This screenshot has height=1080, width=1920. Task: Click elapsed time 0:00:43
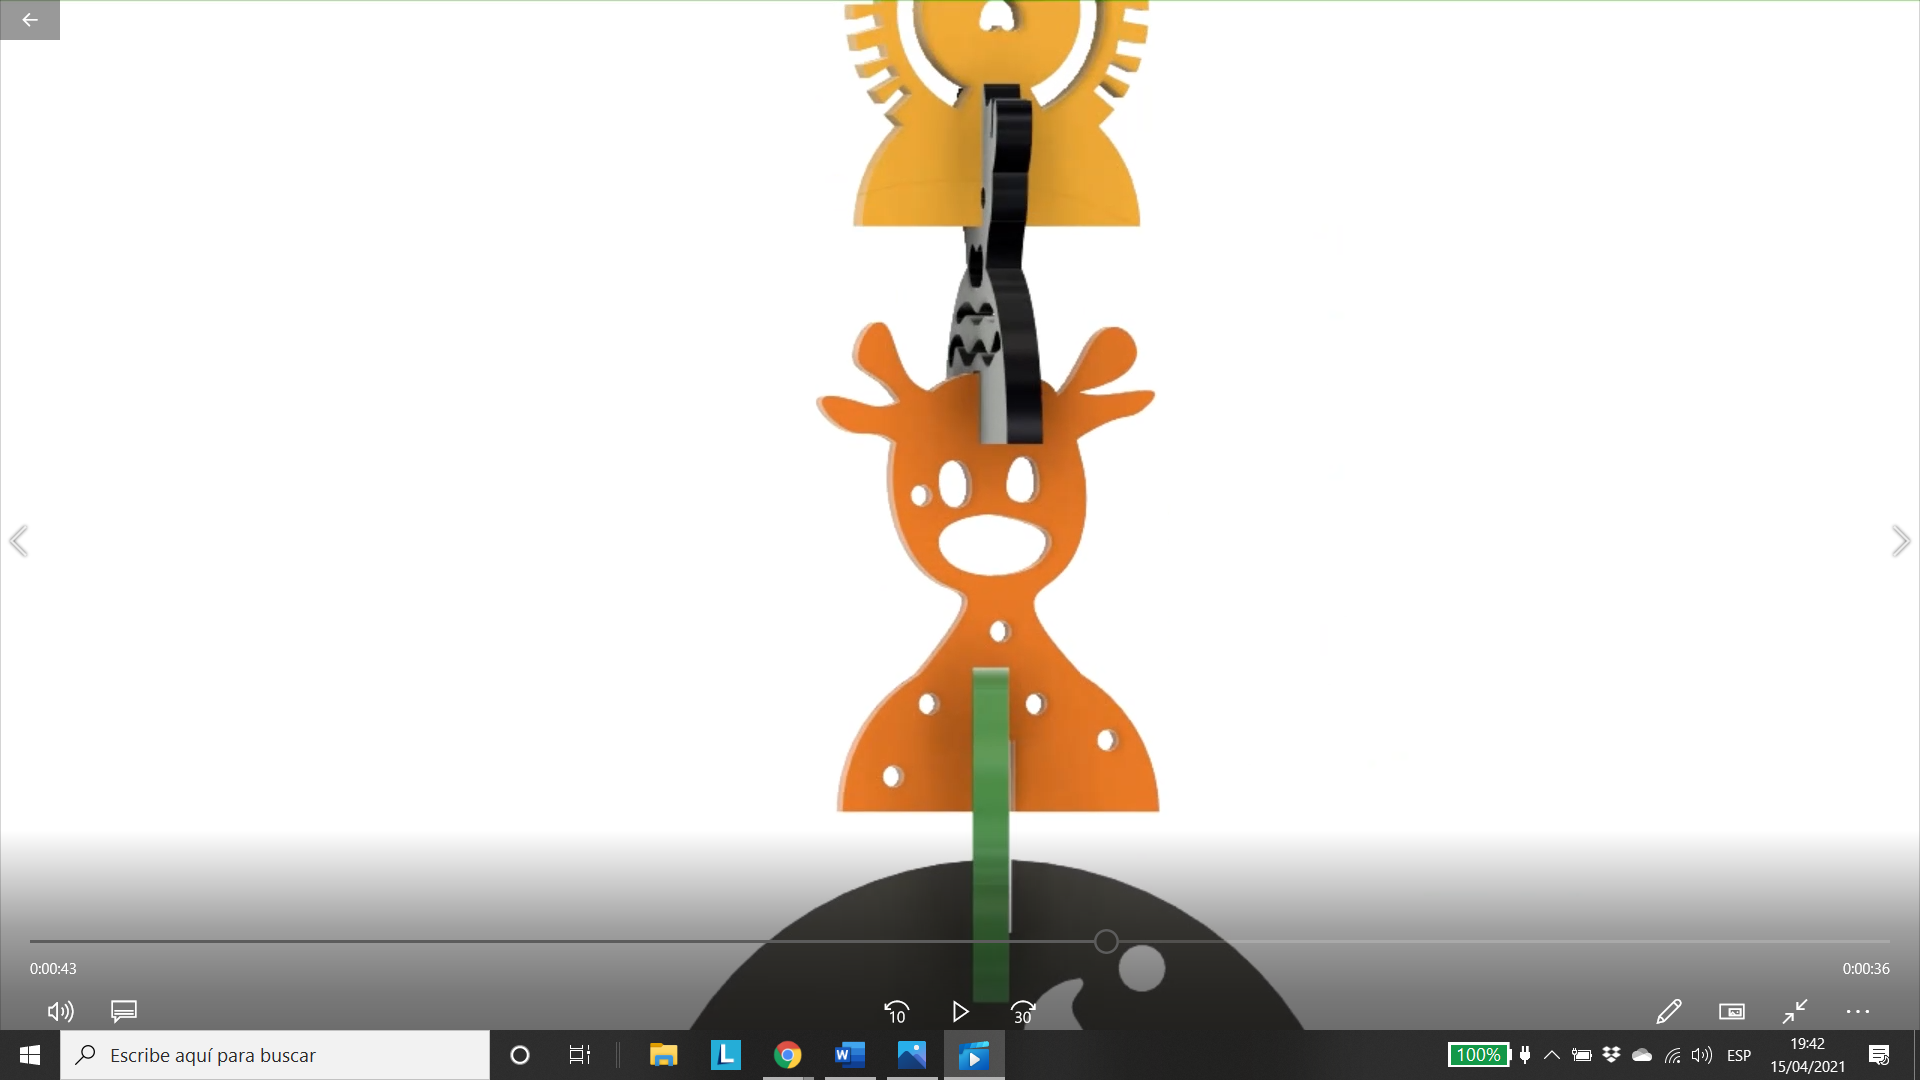point(53,968)
